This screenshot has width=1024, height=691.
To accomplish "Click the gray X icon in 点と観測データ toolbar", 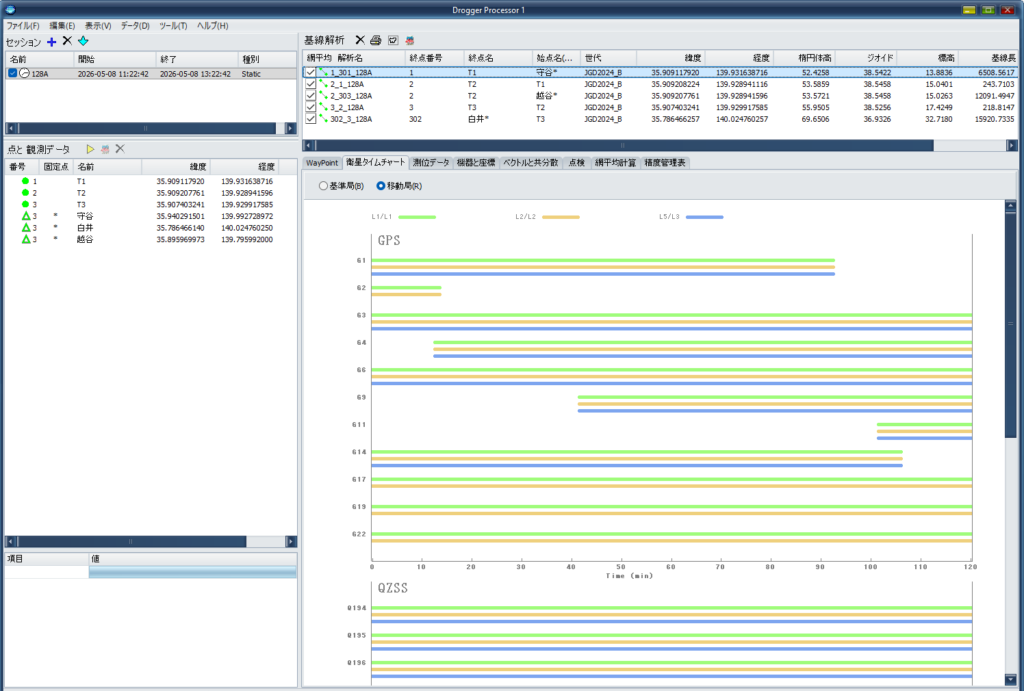I will [x=120, y=149].
